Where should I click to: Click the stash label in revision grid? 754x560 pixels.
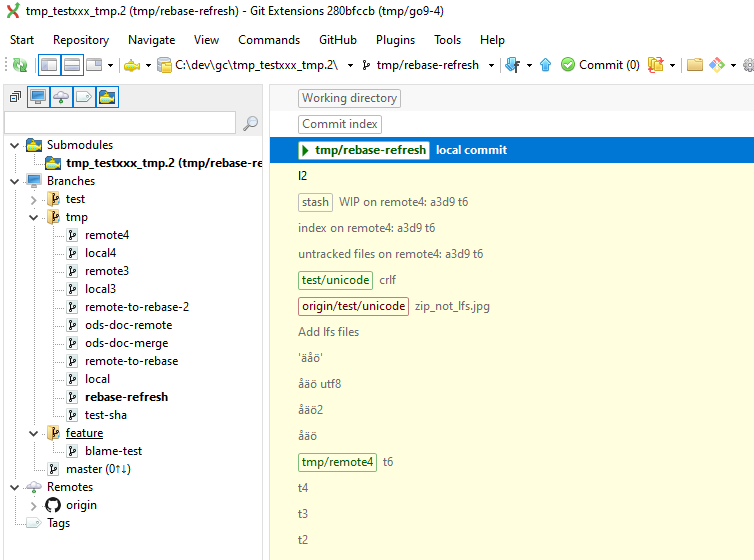point(315,202)
